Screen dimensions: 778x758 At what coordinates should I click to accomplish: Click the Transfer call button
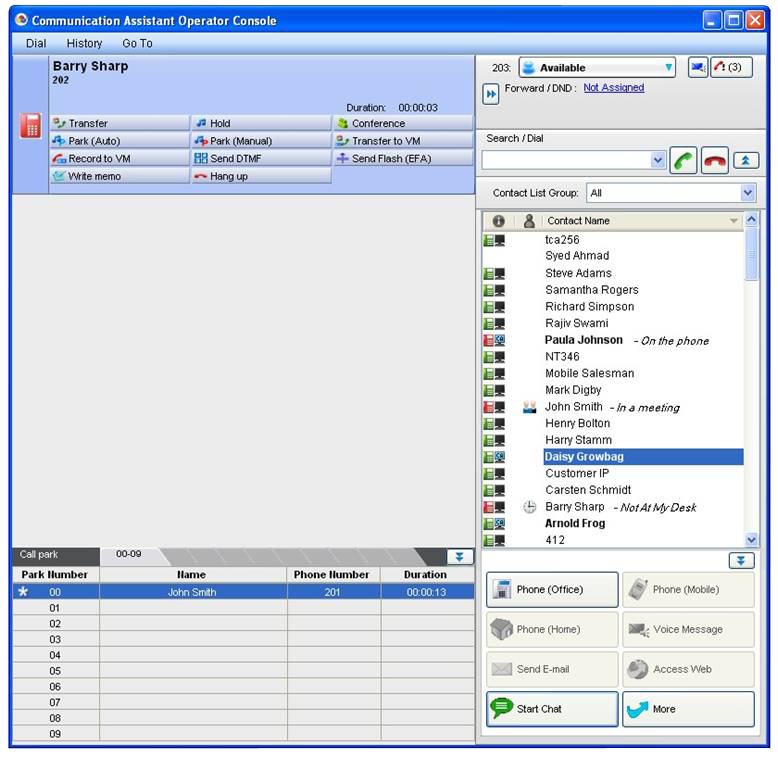point(120,123)
